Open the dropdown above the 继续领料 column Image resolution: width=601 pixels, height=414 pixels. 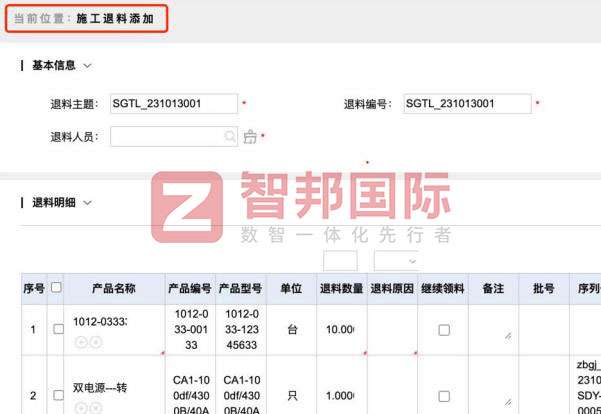pos(397,261)
